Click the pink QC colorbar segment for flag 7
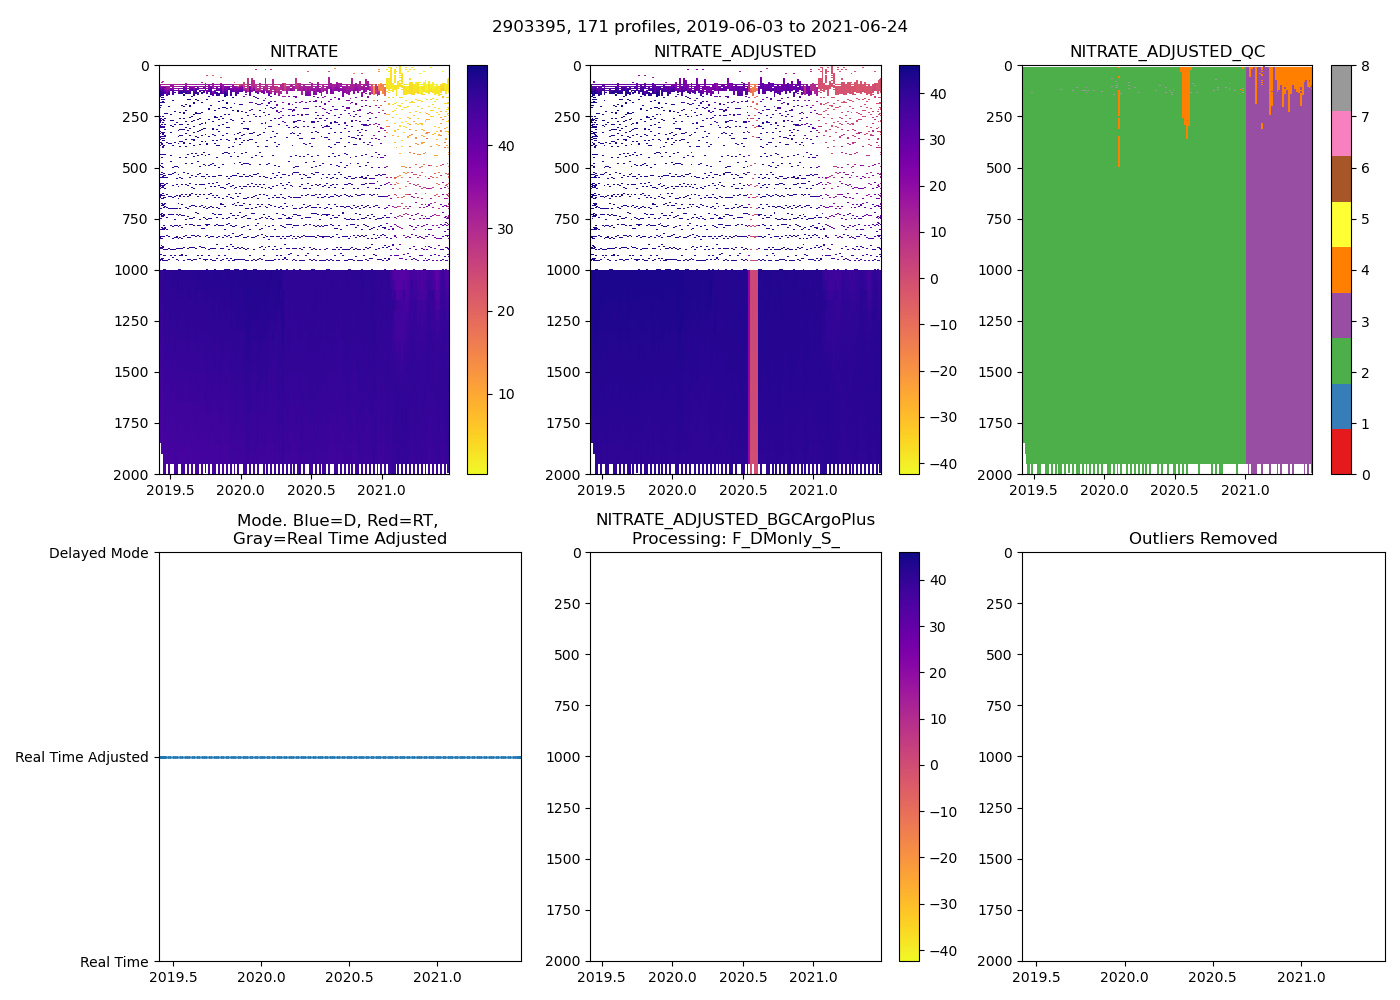 pos(1341,134)
